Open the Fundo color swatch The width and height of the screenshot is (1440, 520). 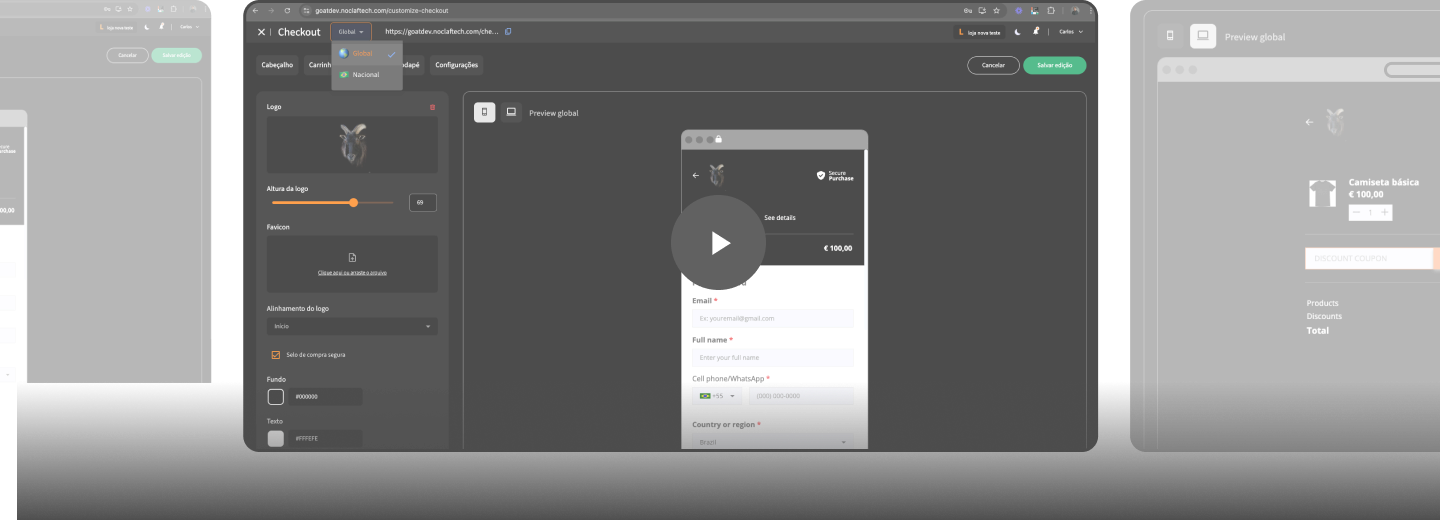pyautogui.click(x=276, y=397)
